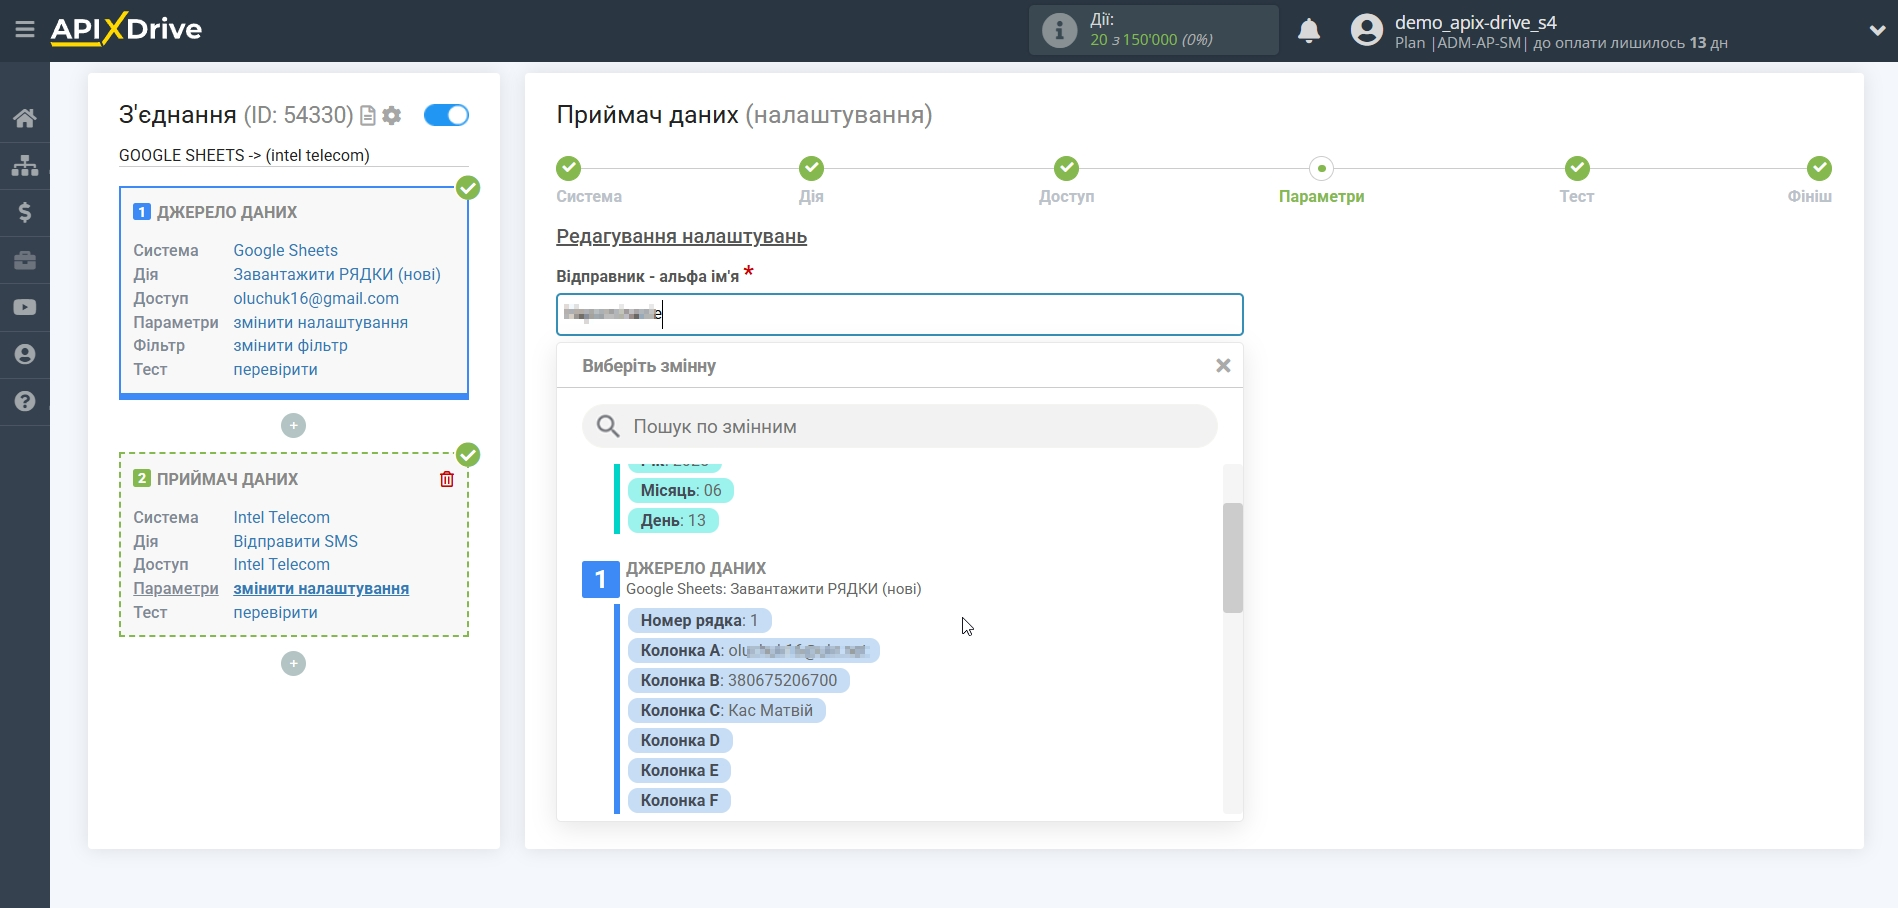Select Колонка B: 380675206700 variable
Viewport: 1898px width, 908px height.
click(738, 680)
